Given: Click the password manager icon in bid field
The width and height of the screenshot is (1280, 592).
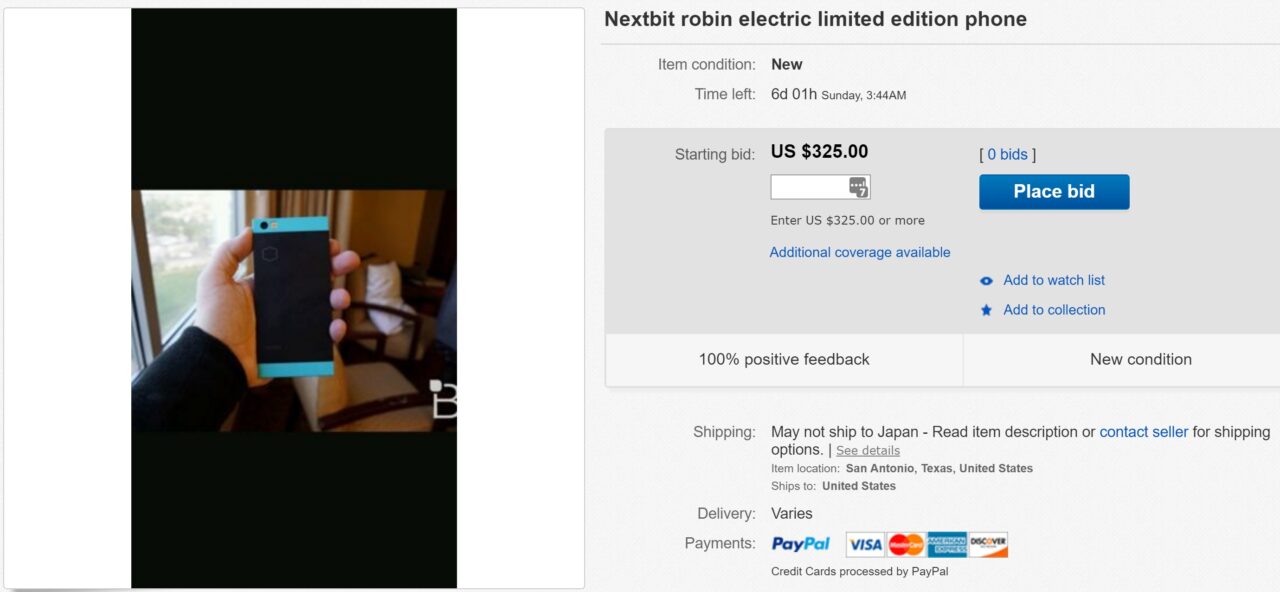Looking at the screenshot, I should click(858, 187).
